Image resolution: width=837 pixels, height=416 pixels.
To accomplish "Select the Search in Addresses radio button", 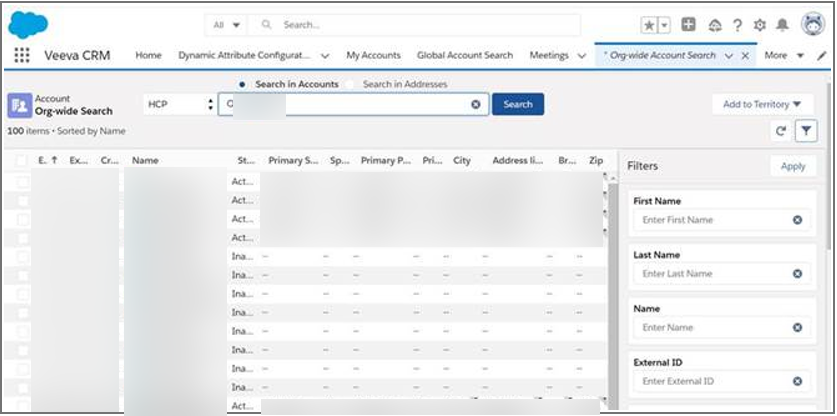I will coord(351,85).
